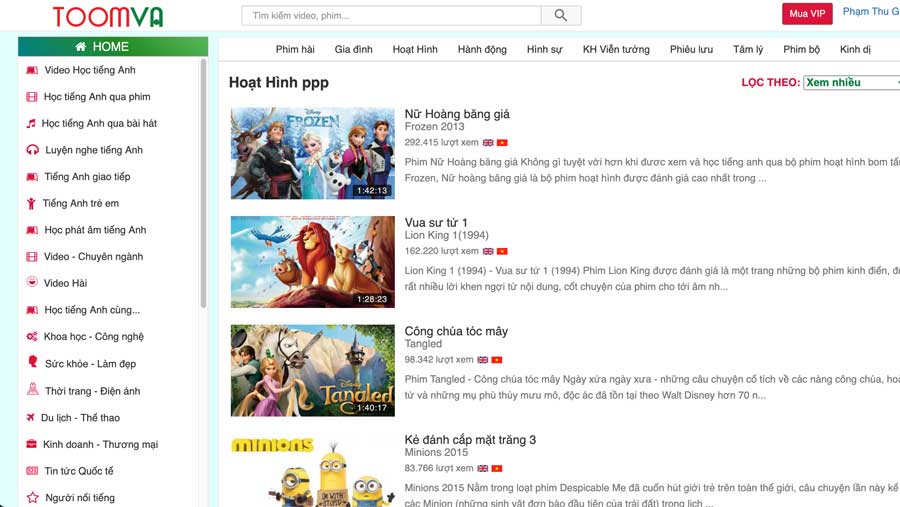Screen dimensions: 900x507
Task: Click book icon beside Video Học tiếng Anh
Action: click(x=32, y=70)
